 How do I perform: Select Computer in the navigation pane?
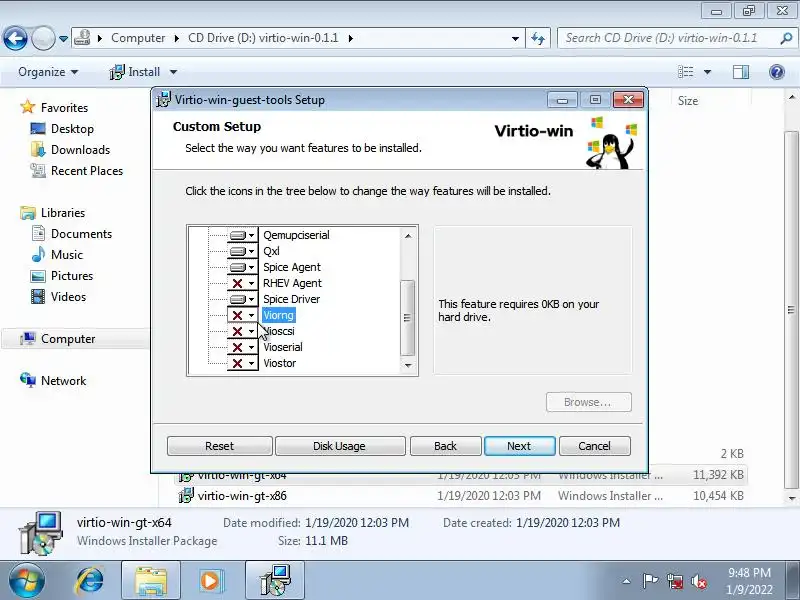click(x=68, y=339)
